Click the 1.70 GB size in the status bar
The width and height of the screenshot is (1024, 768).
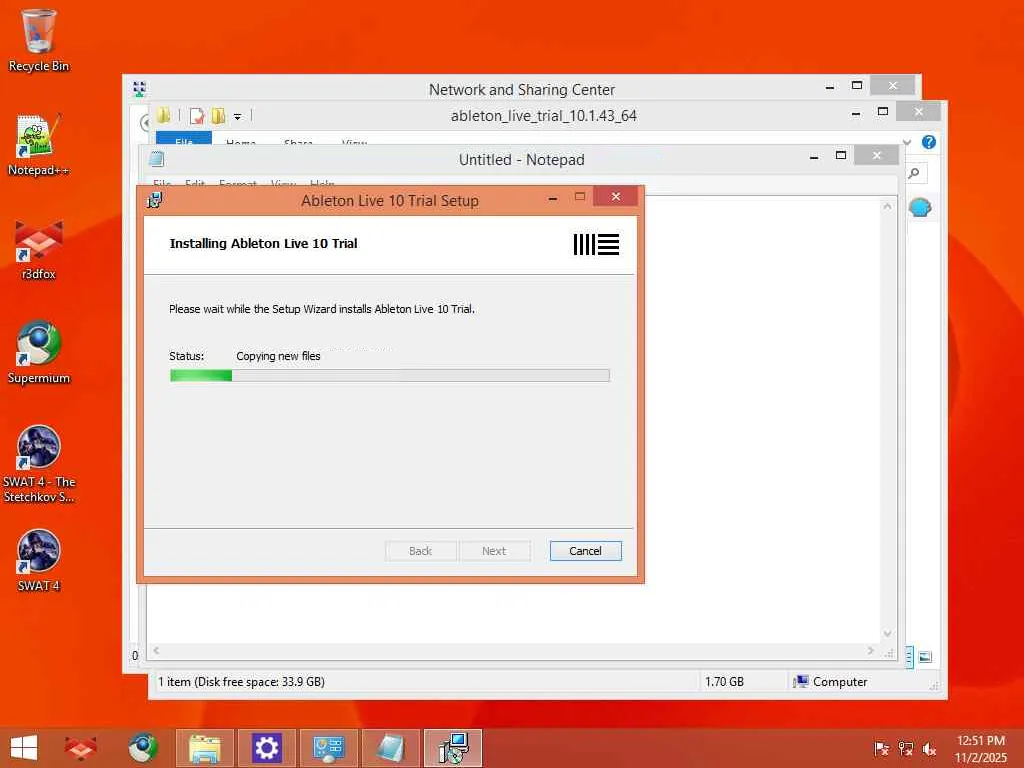point(724,682)
